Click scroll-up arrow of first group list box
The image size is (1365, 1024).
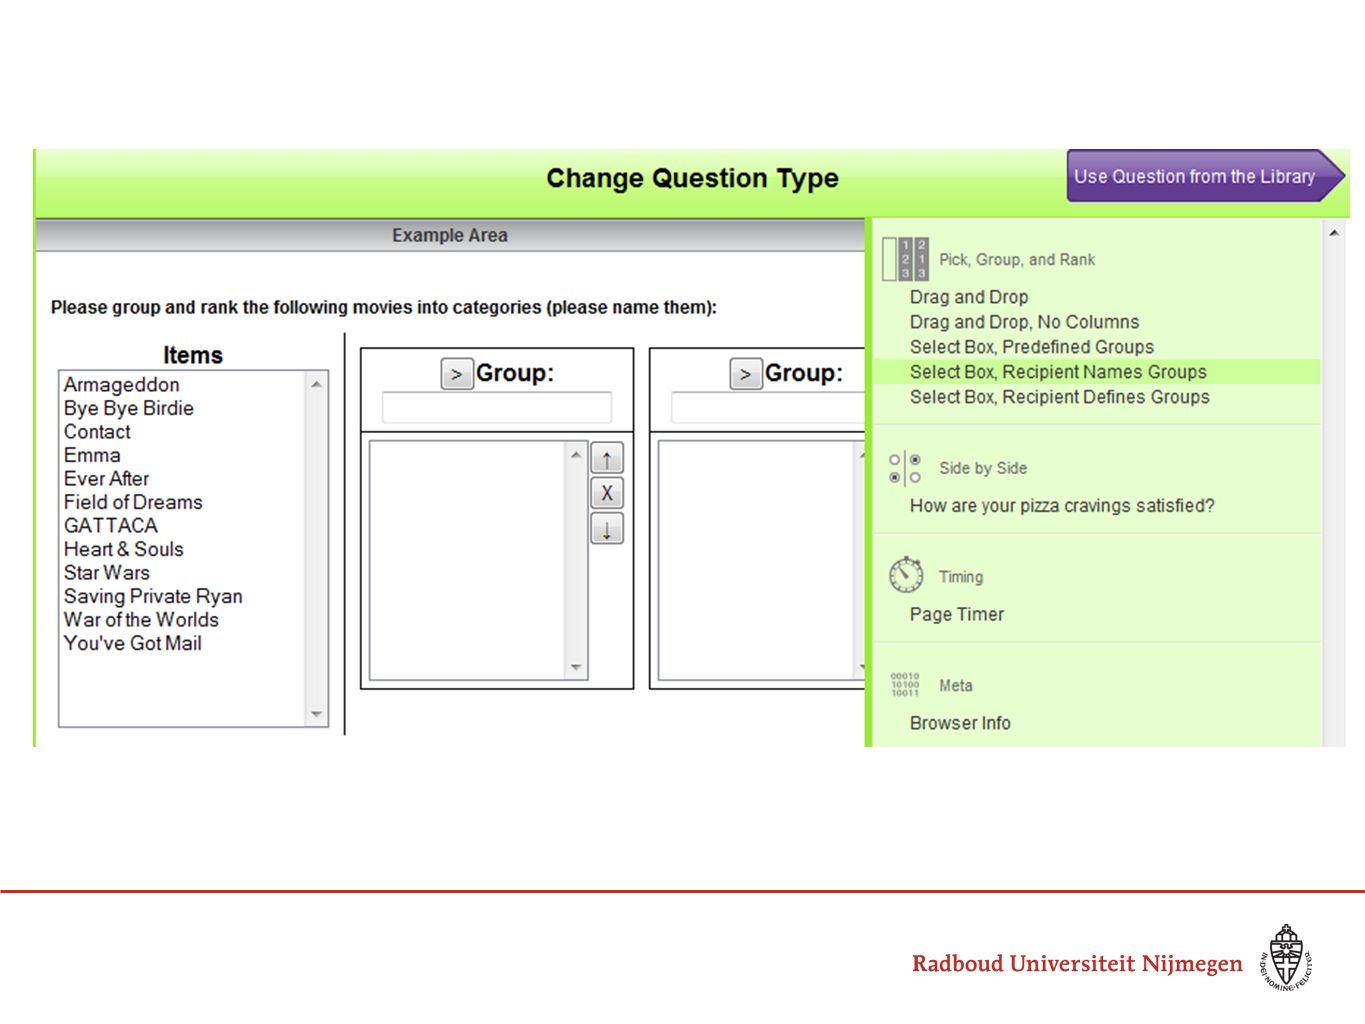point(576,455)
